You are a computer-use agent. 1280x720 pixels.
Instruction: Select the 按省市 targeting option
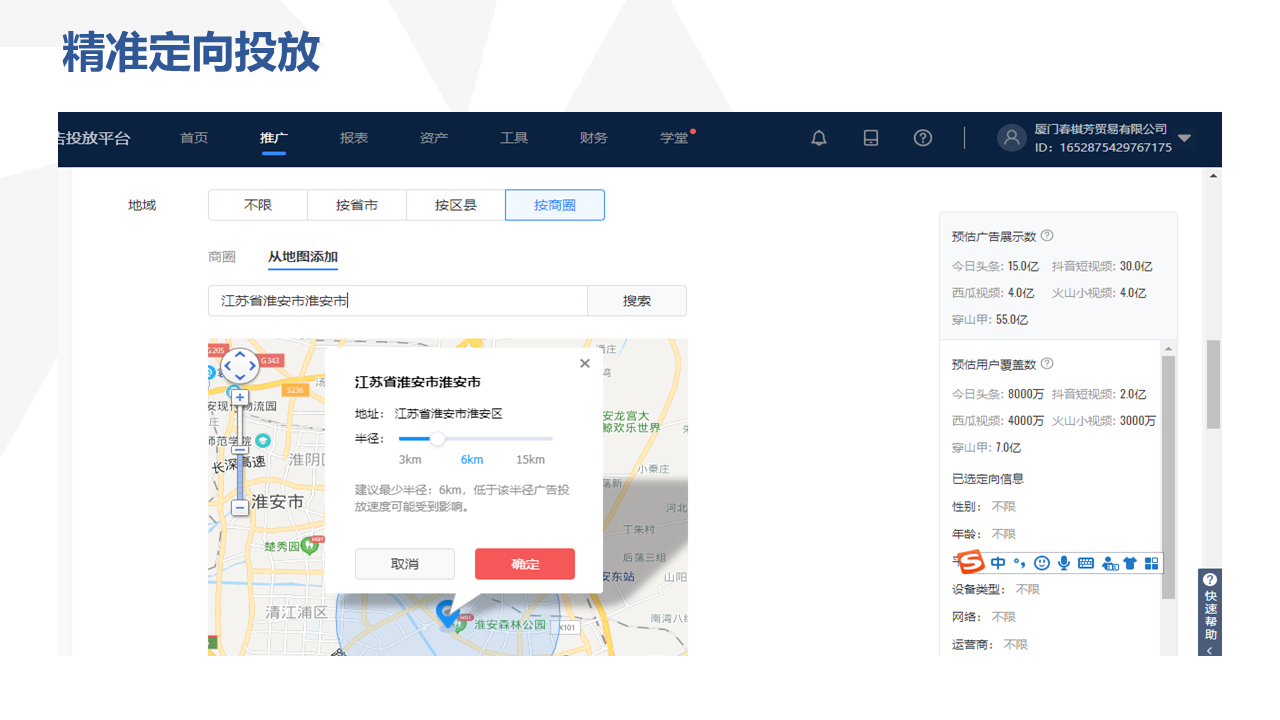pyautogui.click(x=356, y=204)
